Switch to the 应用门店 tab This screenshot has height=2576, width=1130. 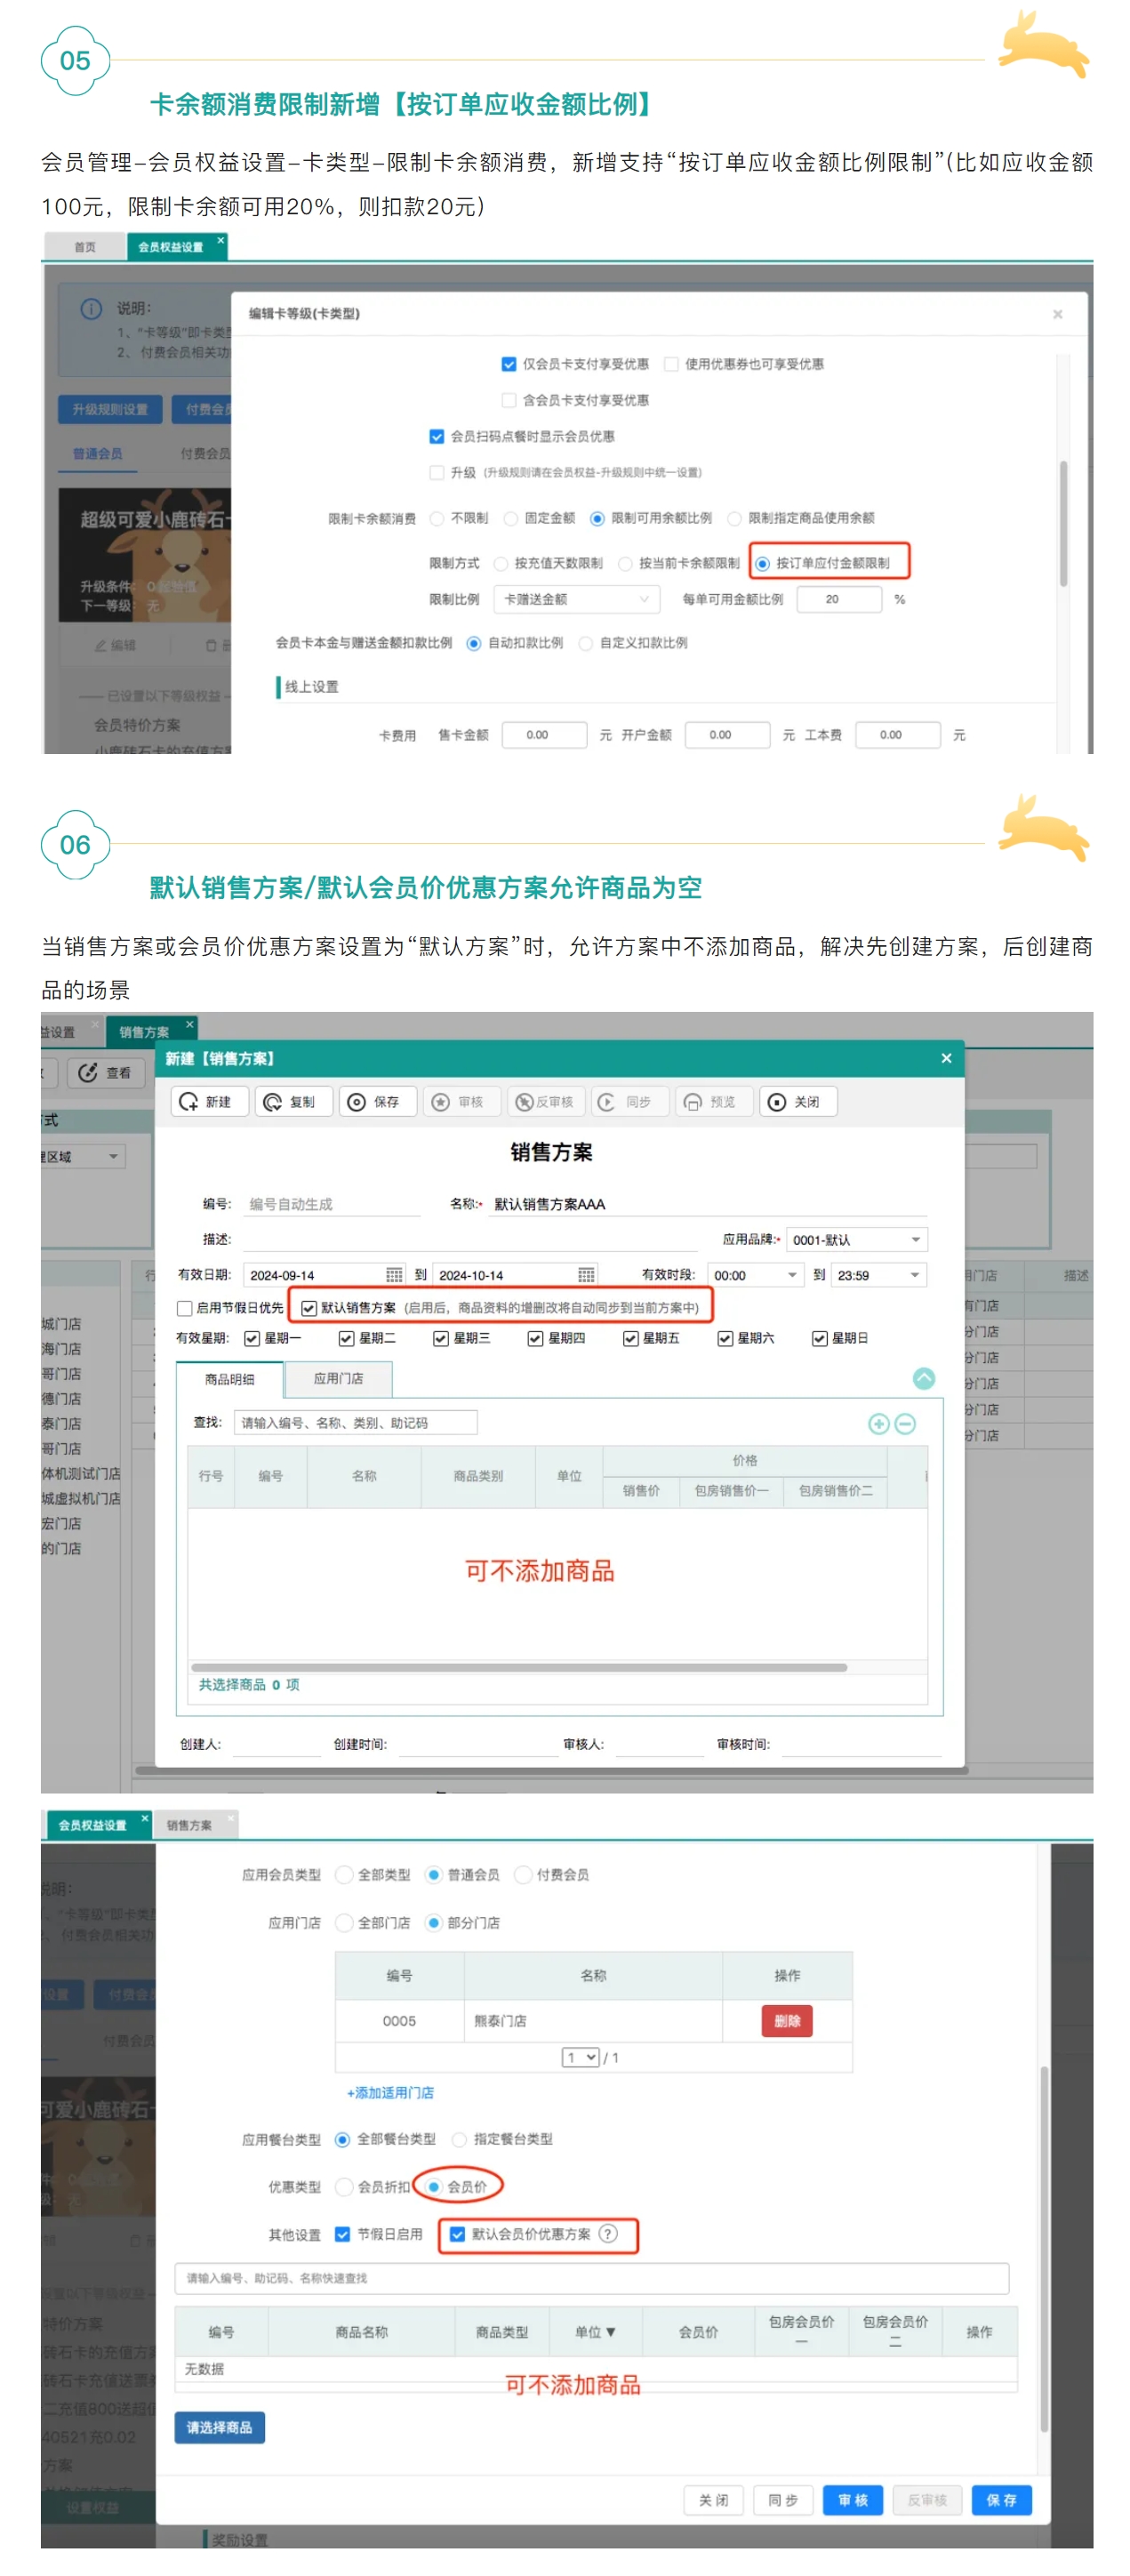tap(338, 1378)
